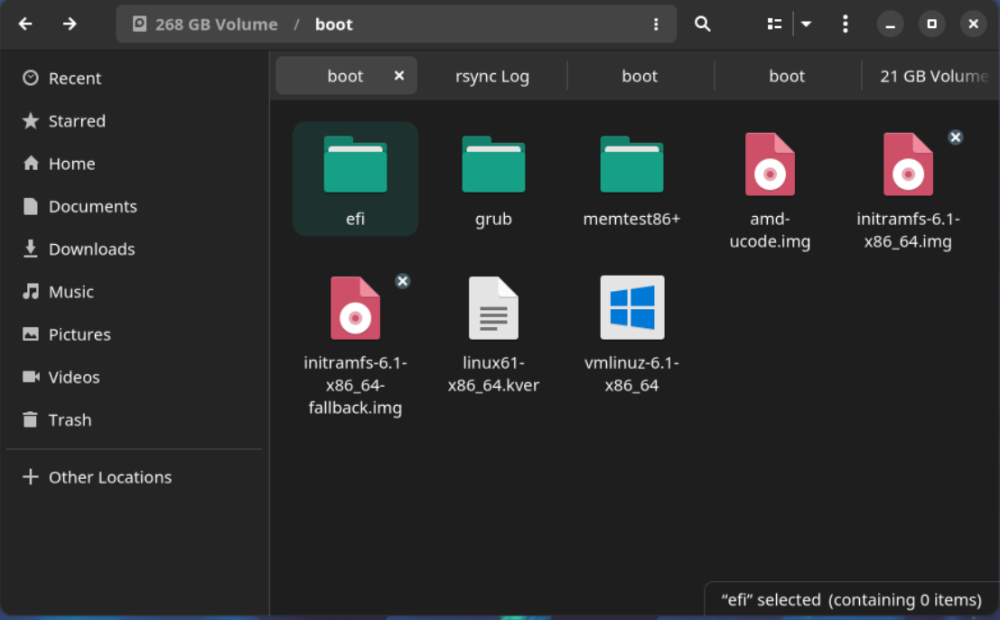Switch to the 21 GB Volume tab

tap(932, 77)
